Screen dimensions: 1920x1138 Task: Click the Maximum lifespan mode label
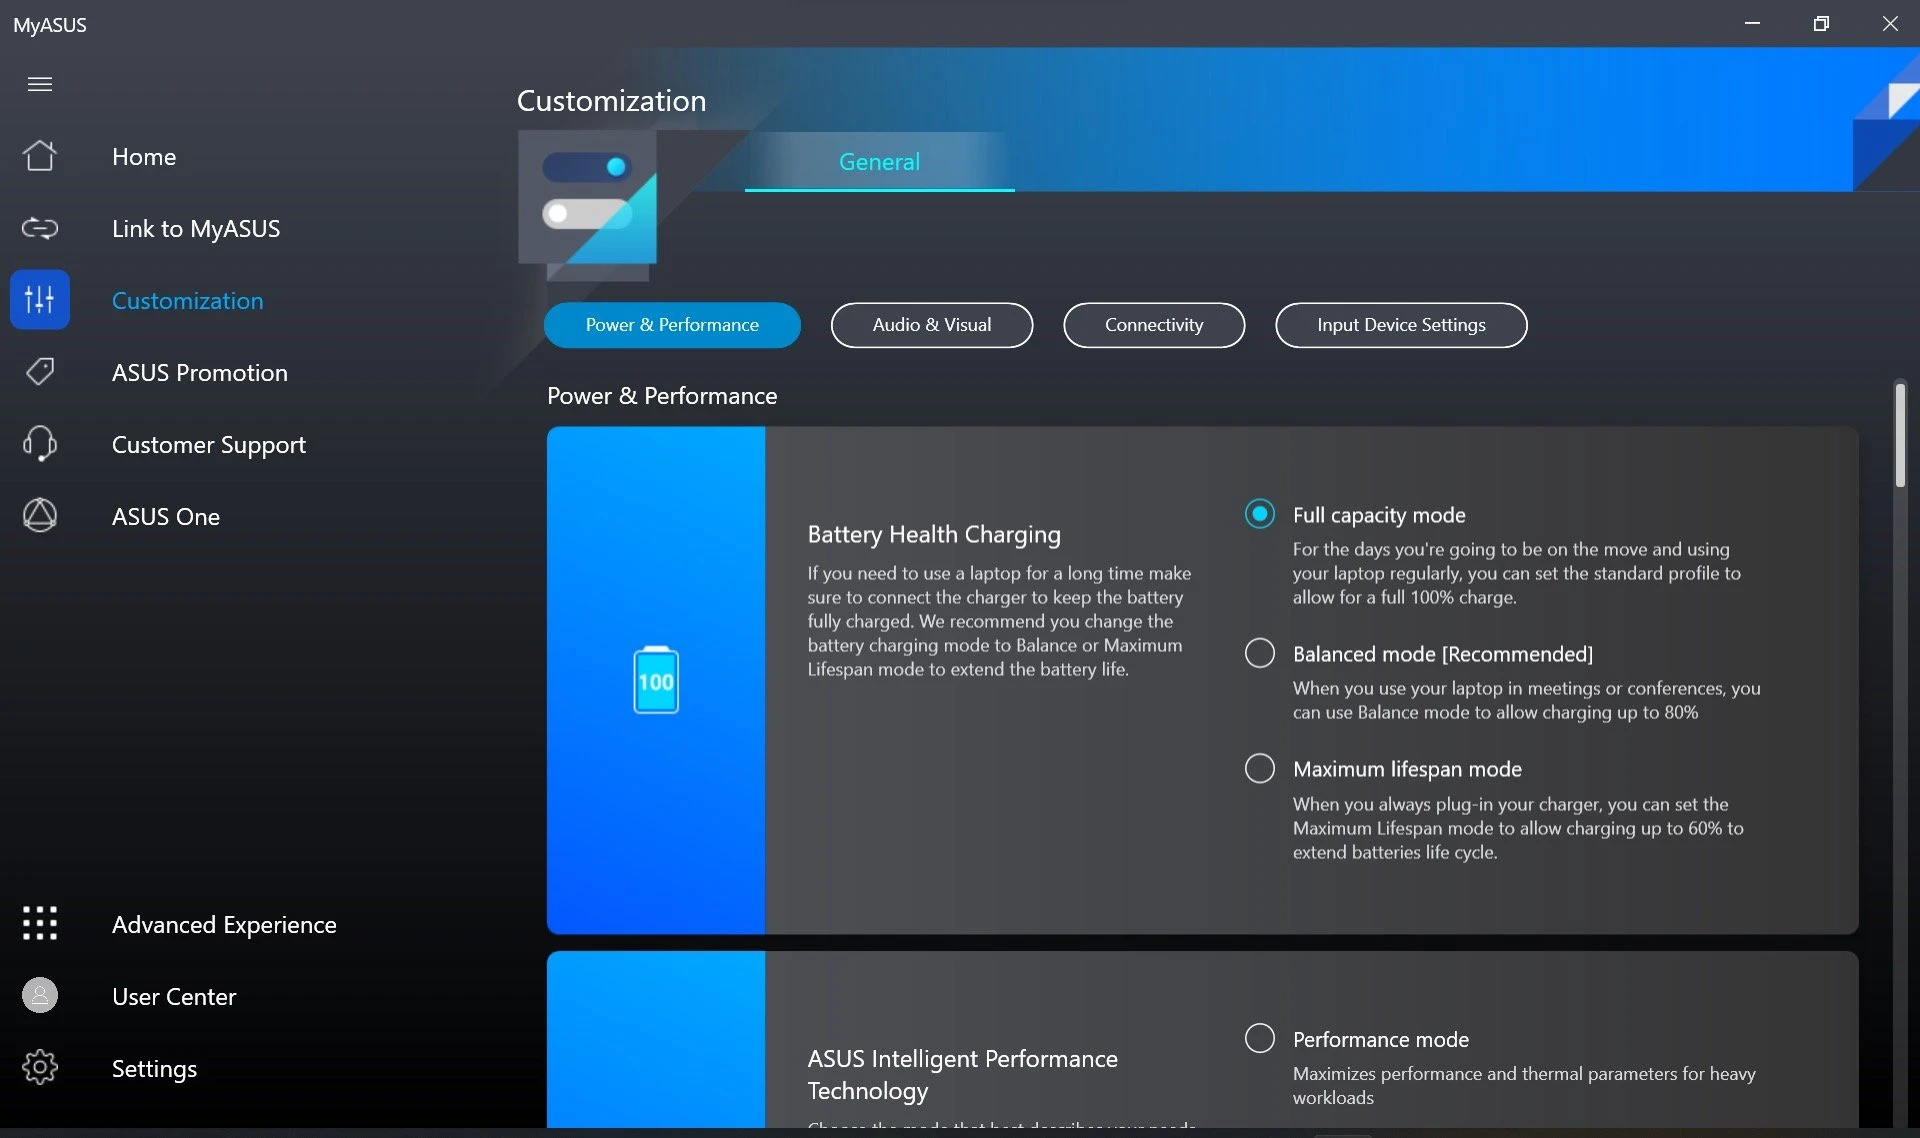point(1407,769)
